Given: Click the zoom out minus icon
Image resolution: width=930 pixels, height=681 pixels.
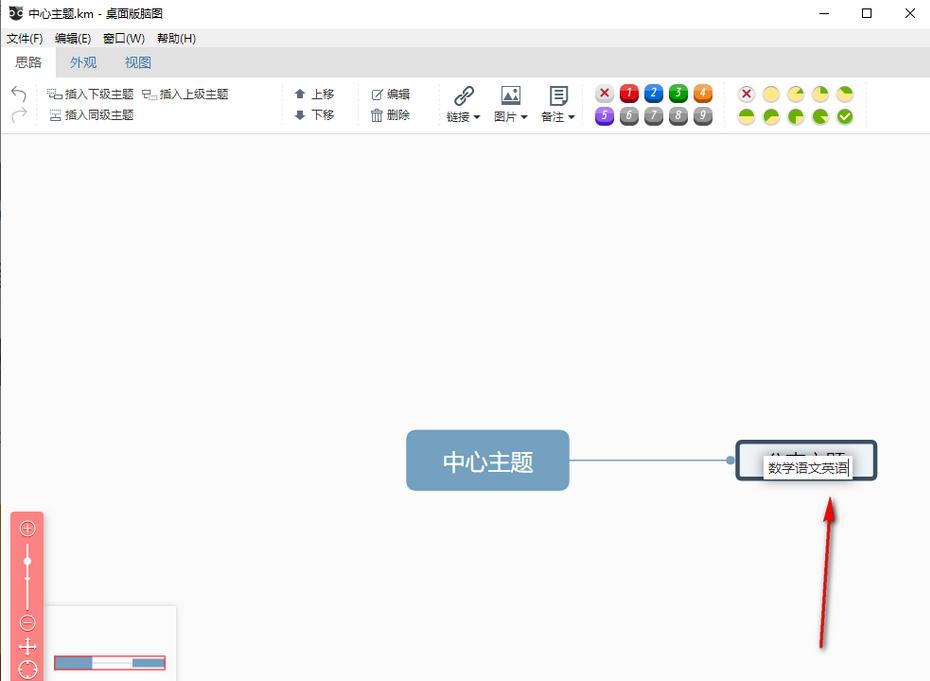Looking at the screenshot, I should coord(28,623).
